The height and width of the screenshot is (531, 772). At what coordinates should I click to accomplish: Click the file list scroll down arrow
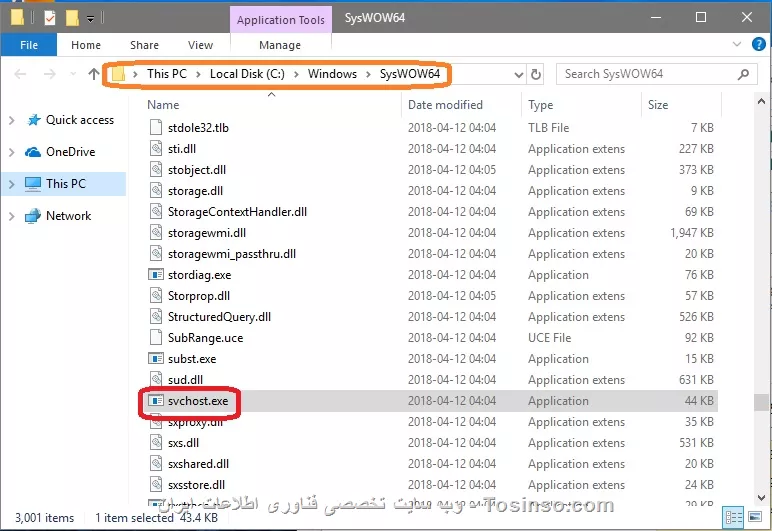[761, 498]
